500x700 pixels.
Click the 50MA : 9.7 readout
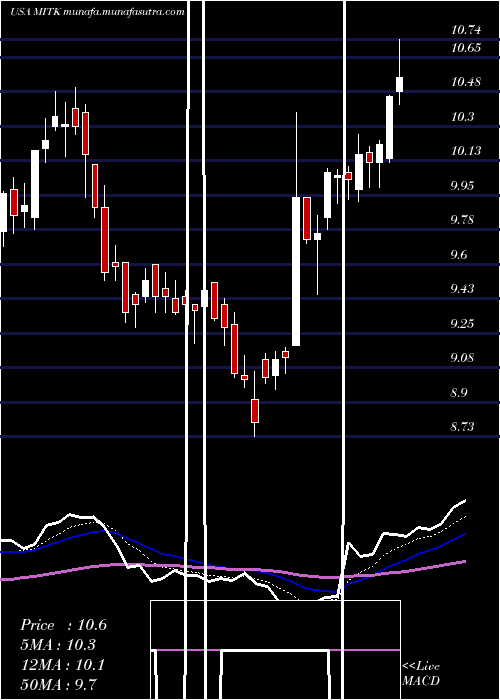[58, 684]
